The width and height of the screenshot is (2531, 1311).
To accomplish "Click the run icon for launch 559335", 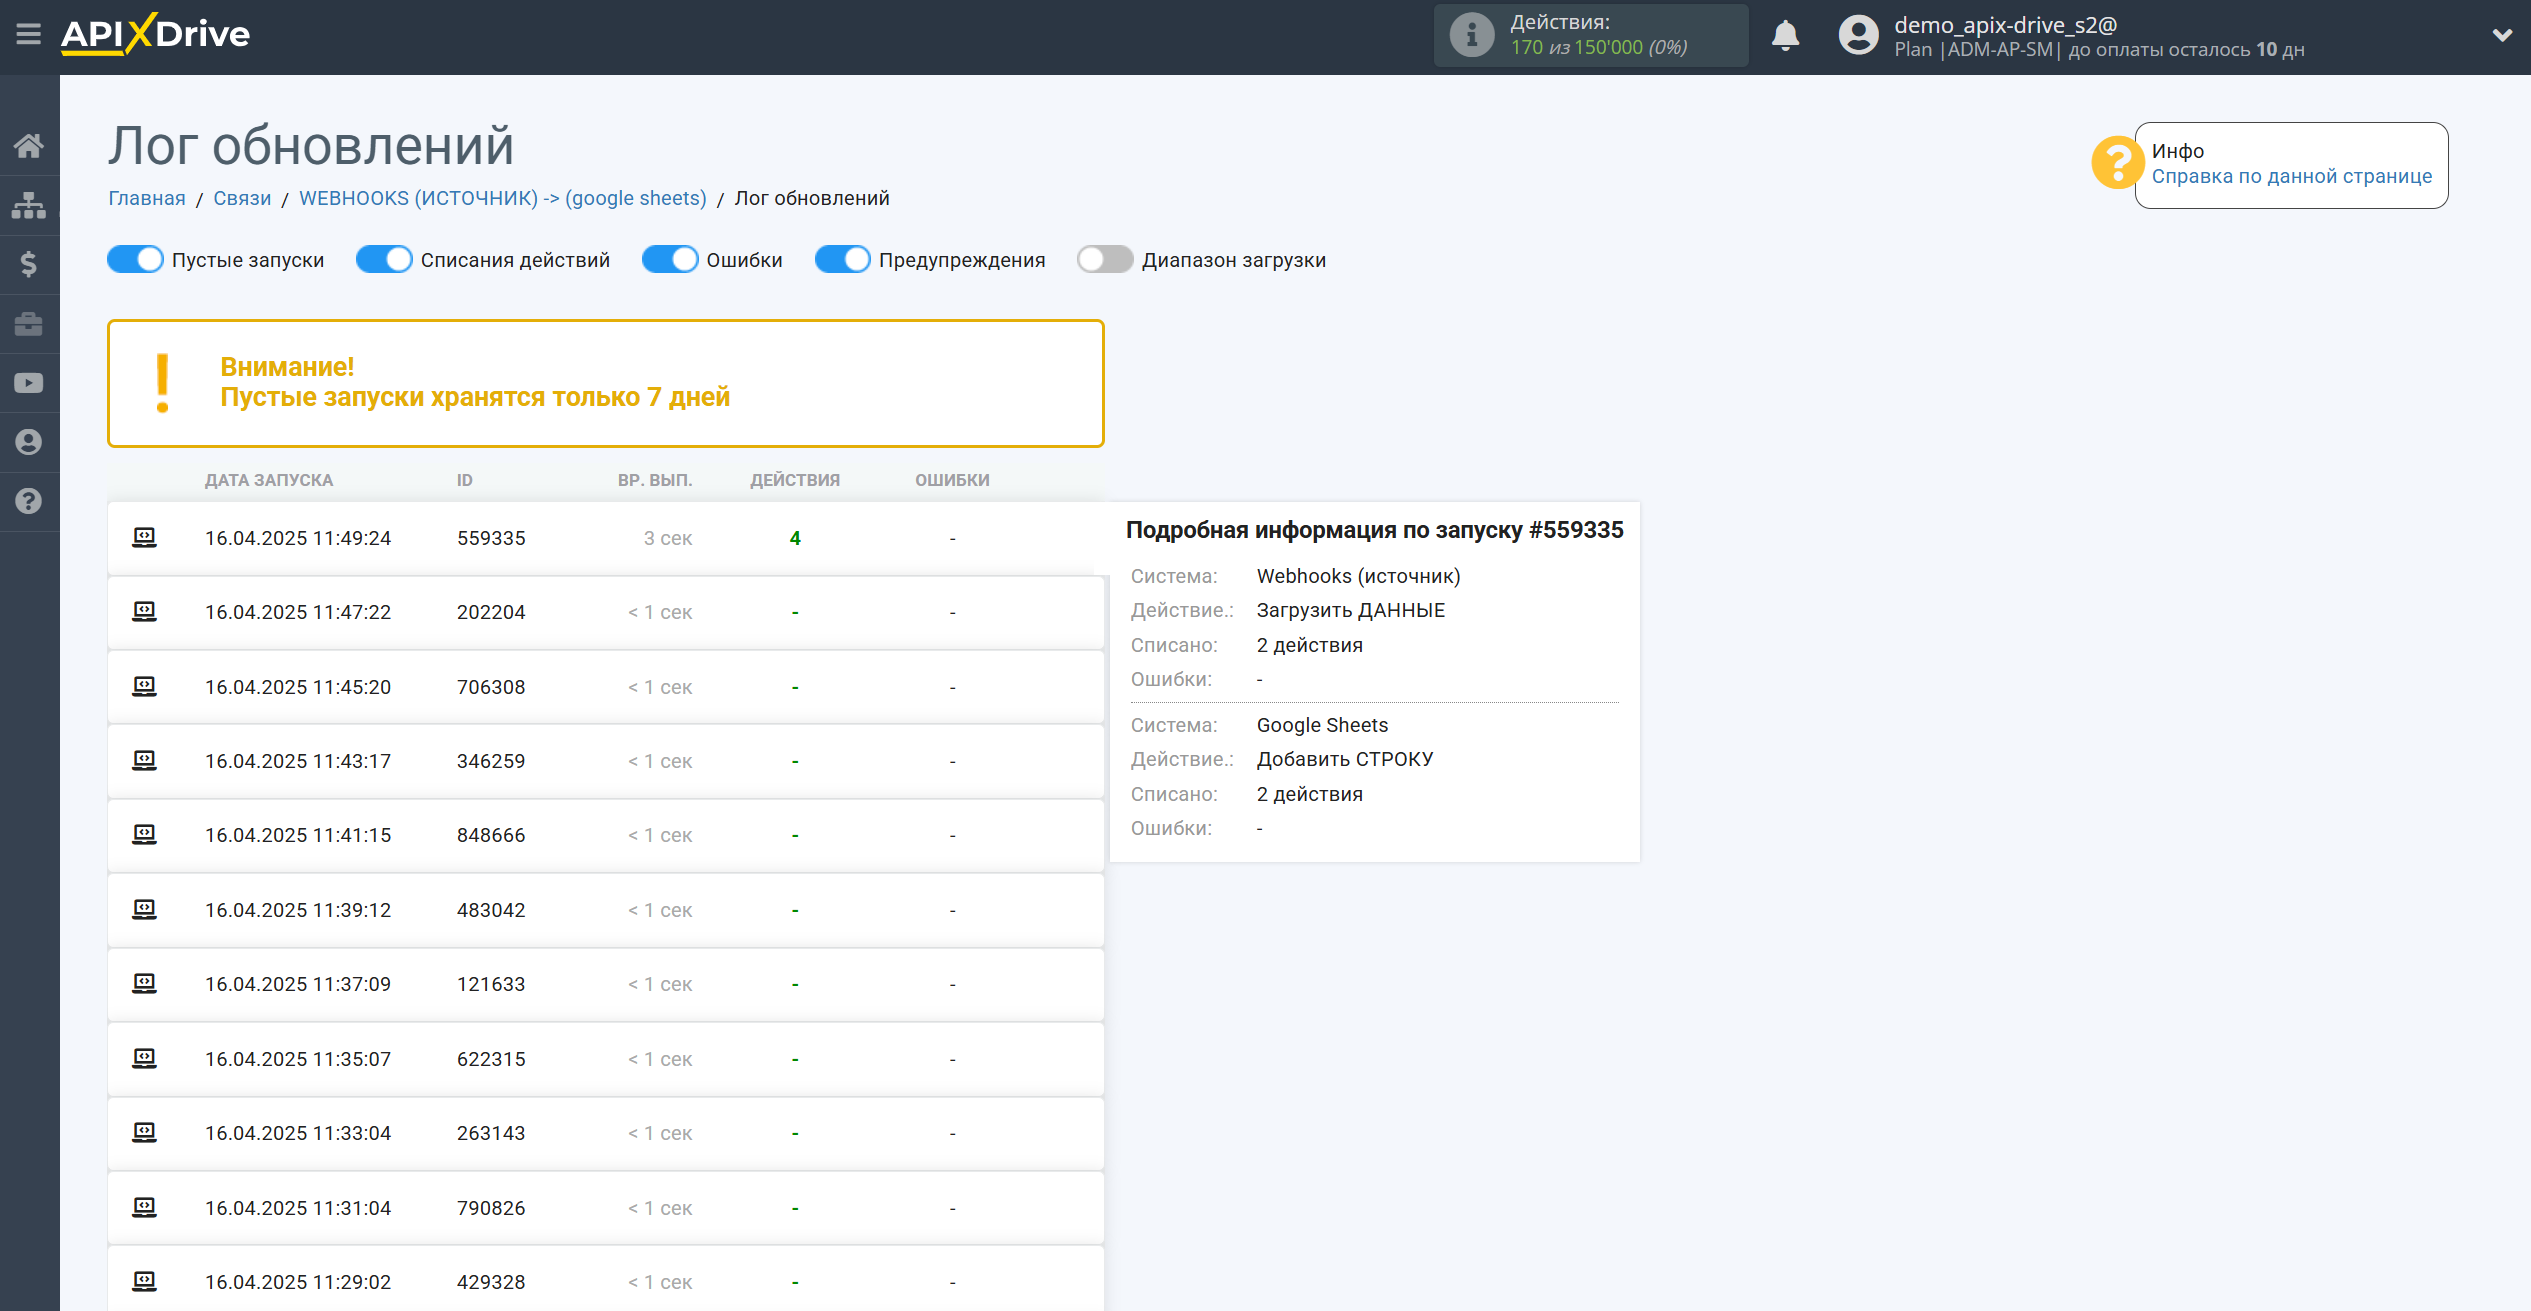I will point(145,537).
